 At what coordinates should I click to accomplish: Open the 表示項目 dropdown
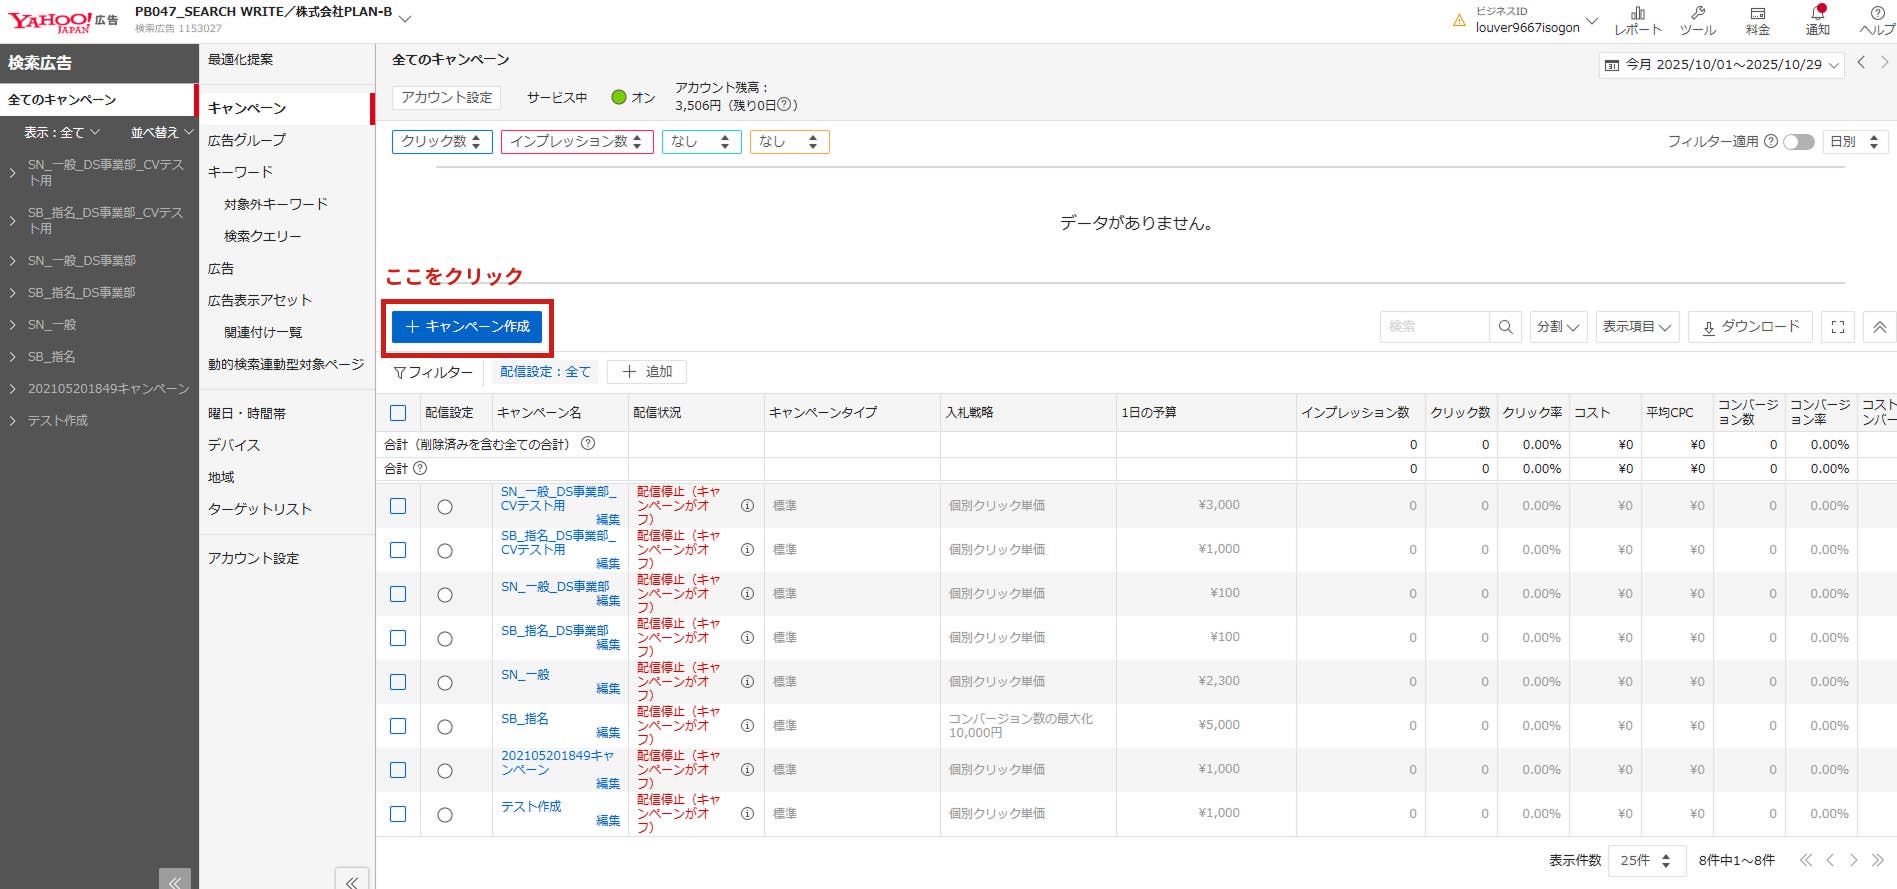coord(1637,327)
